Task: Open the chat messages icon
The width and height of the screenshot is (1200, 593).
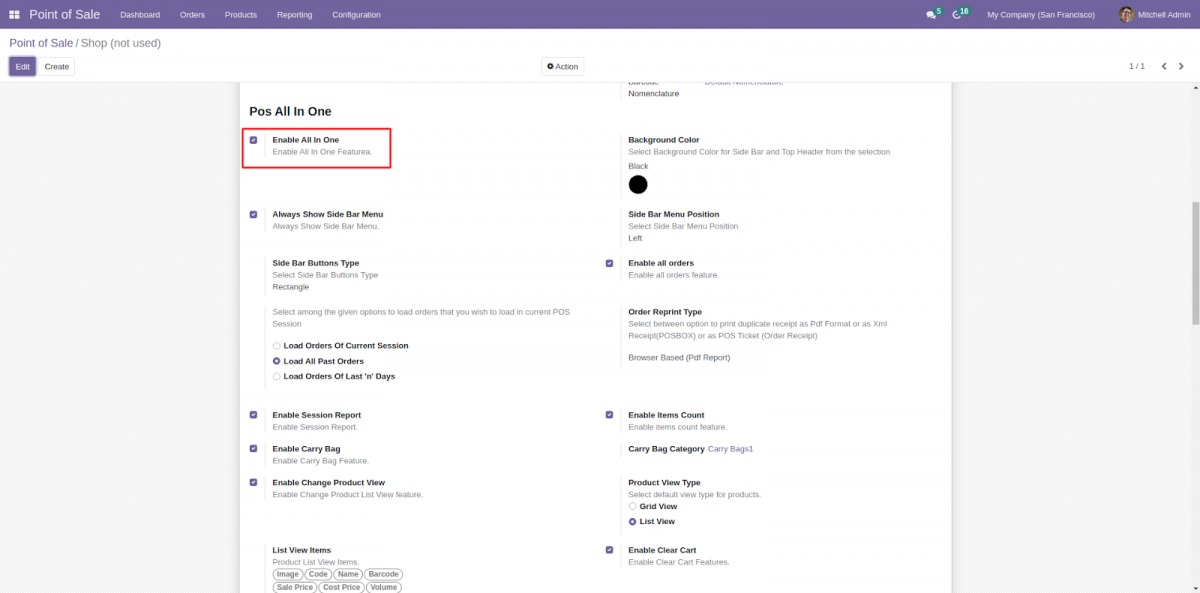Action: tap(931, 15)
